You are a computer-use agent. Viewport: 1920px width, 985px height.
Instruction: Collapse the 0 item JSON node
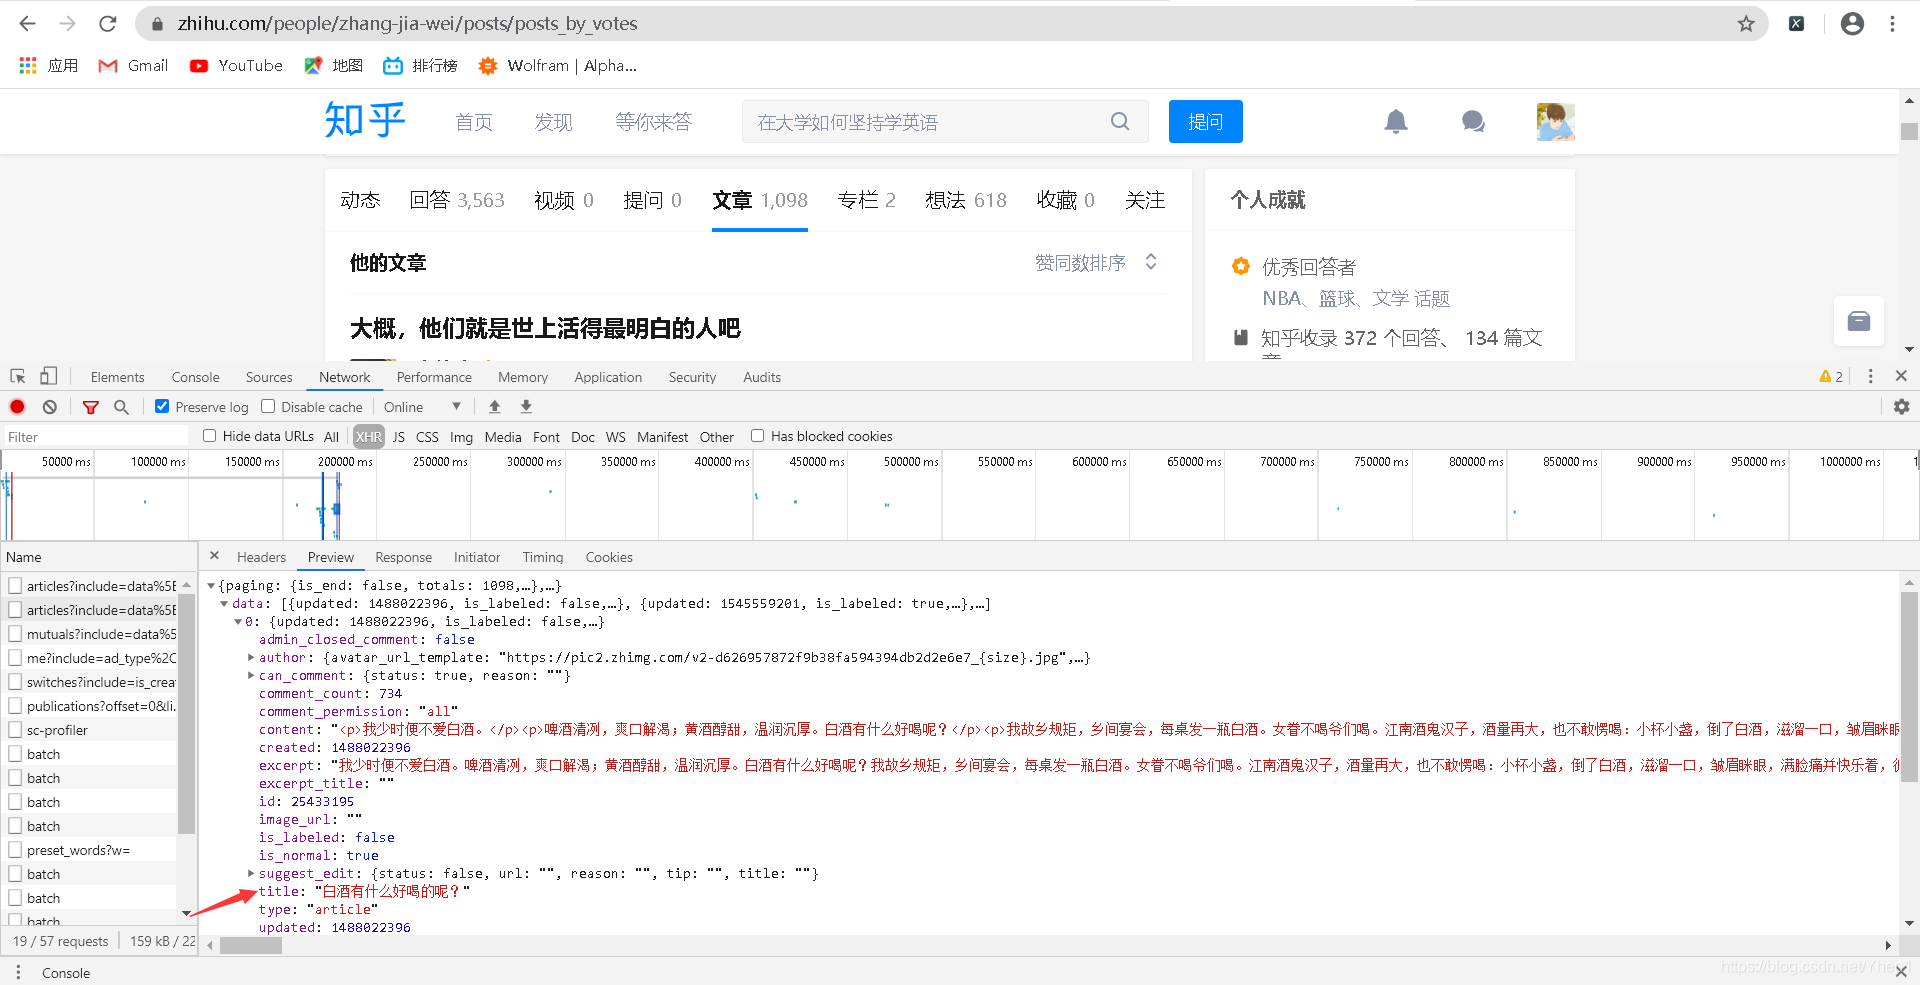pos(238,622)
